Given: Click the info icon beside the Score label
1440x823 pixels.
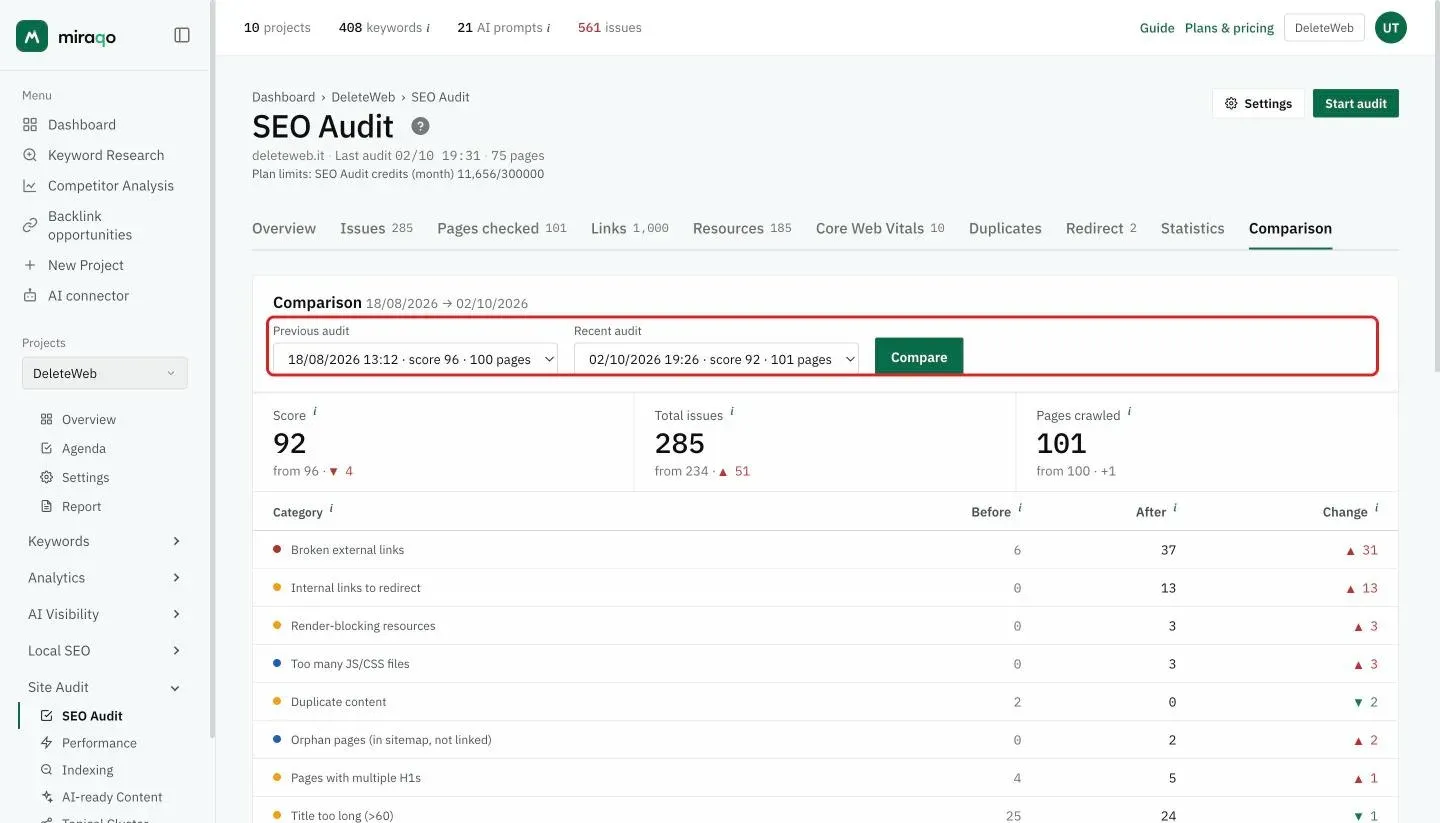Looking at the screenshot, I should tap(315, 411).
